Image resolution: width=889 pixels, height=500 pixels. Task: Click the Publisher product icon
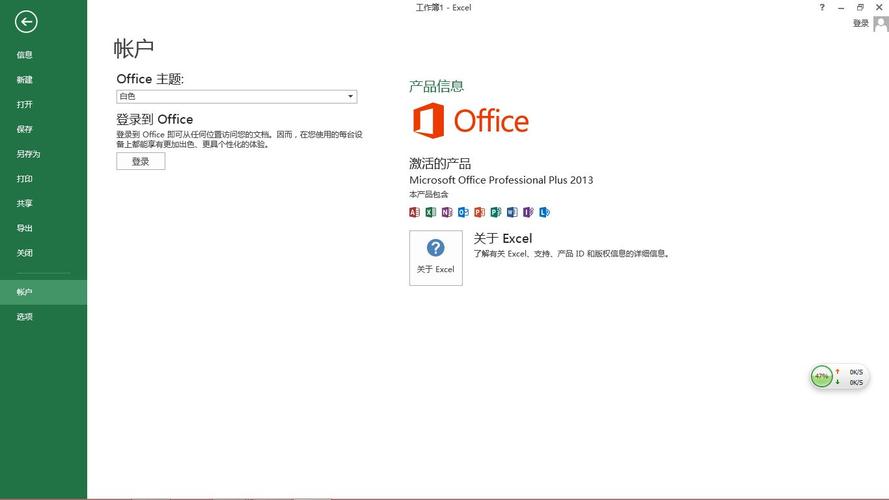(x=496, y=212)
